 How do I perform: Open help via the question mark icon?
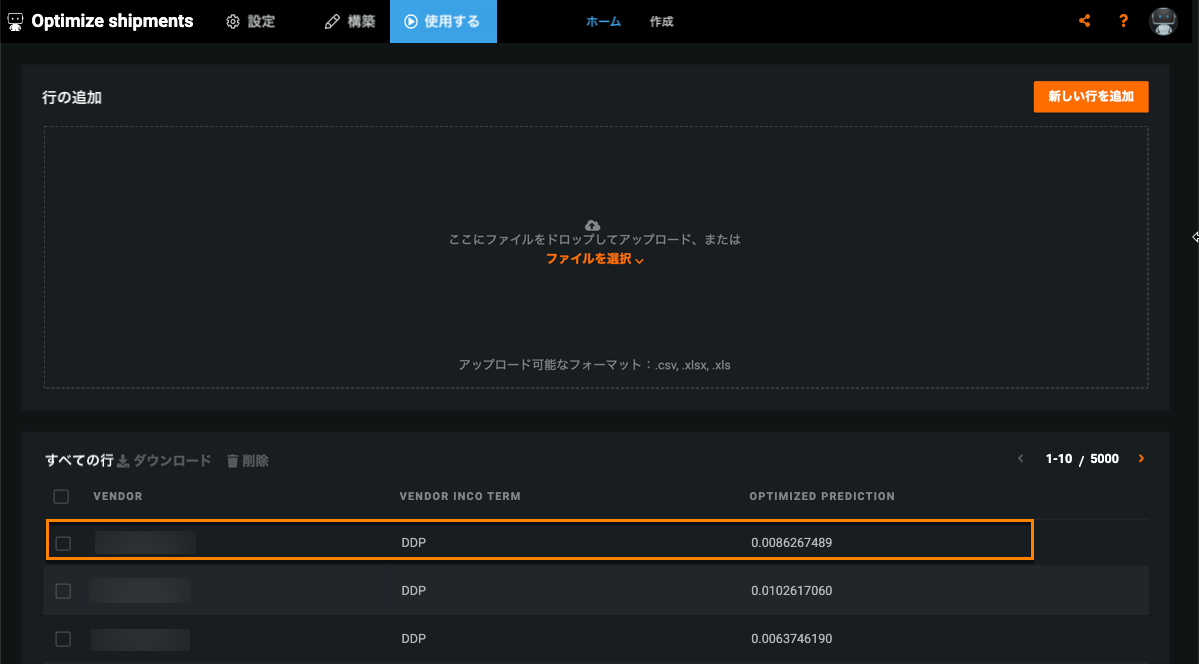(1124, 21)
